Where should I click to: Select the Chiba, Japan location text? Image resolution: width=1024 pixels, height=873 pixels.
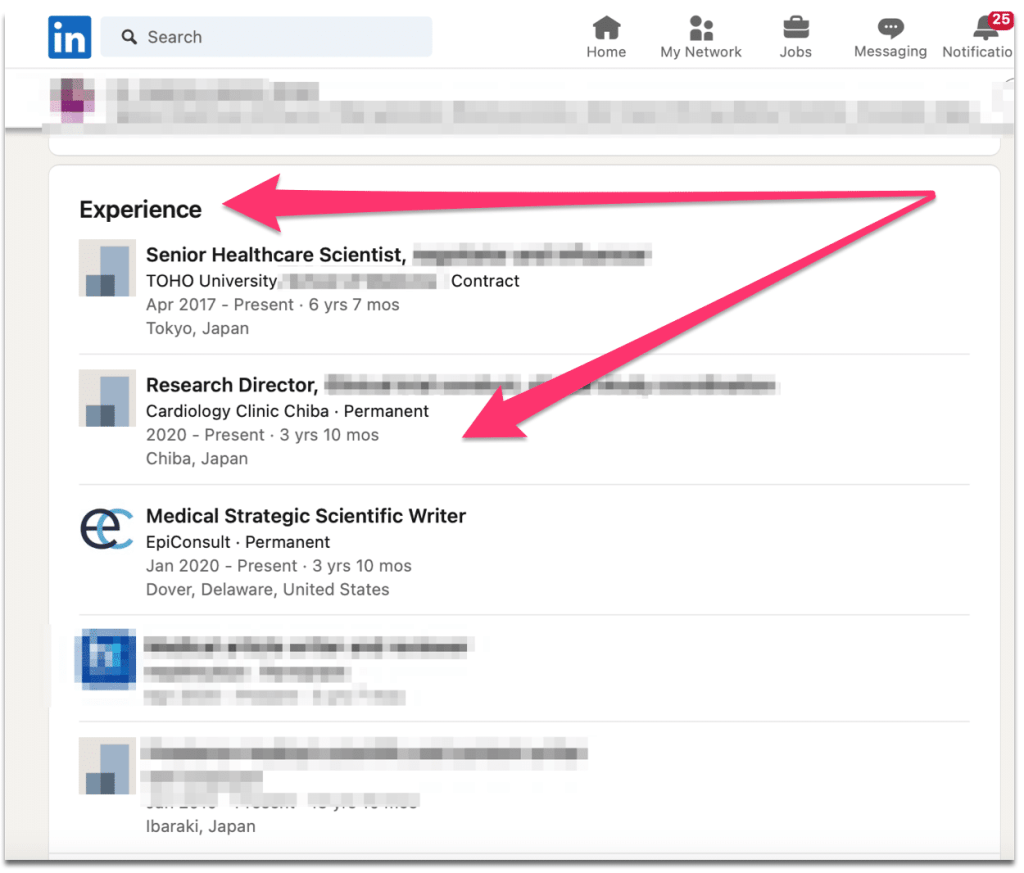[197, 459]
